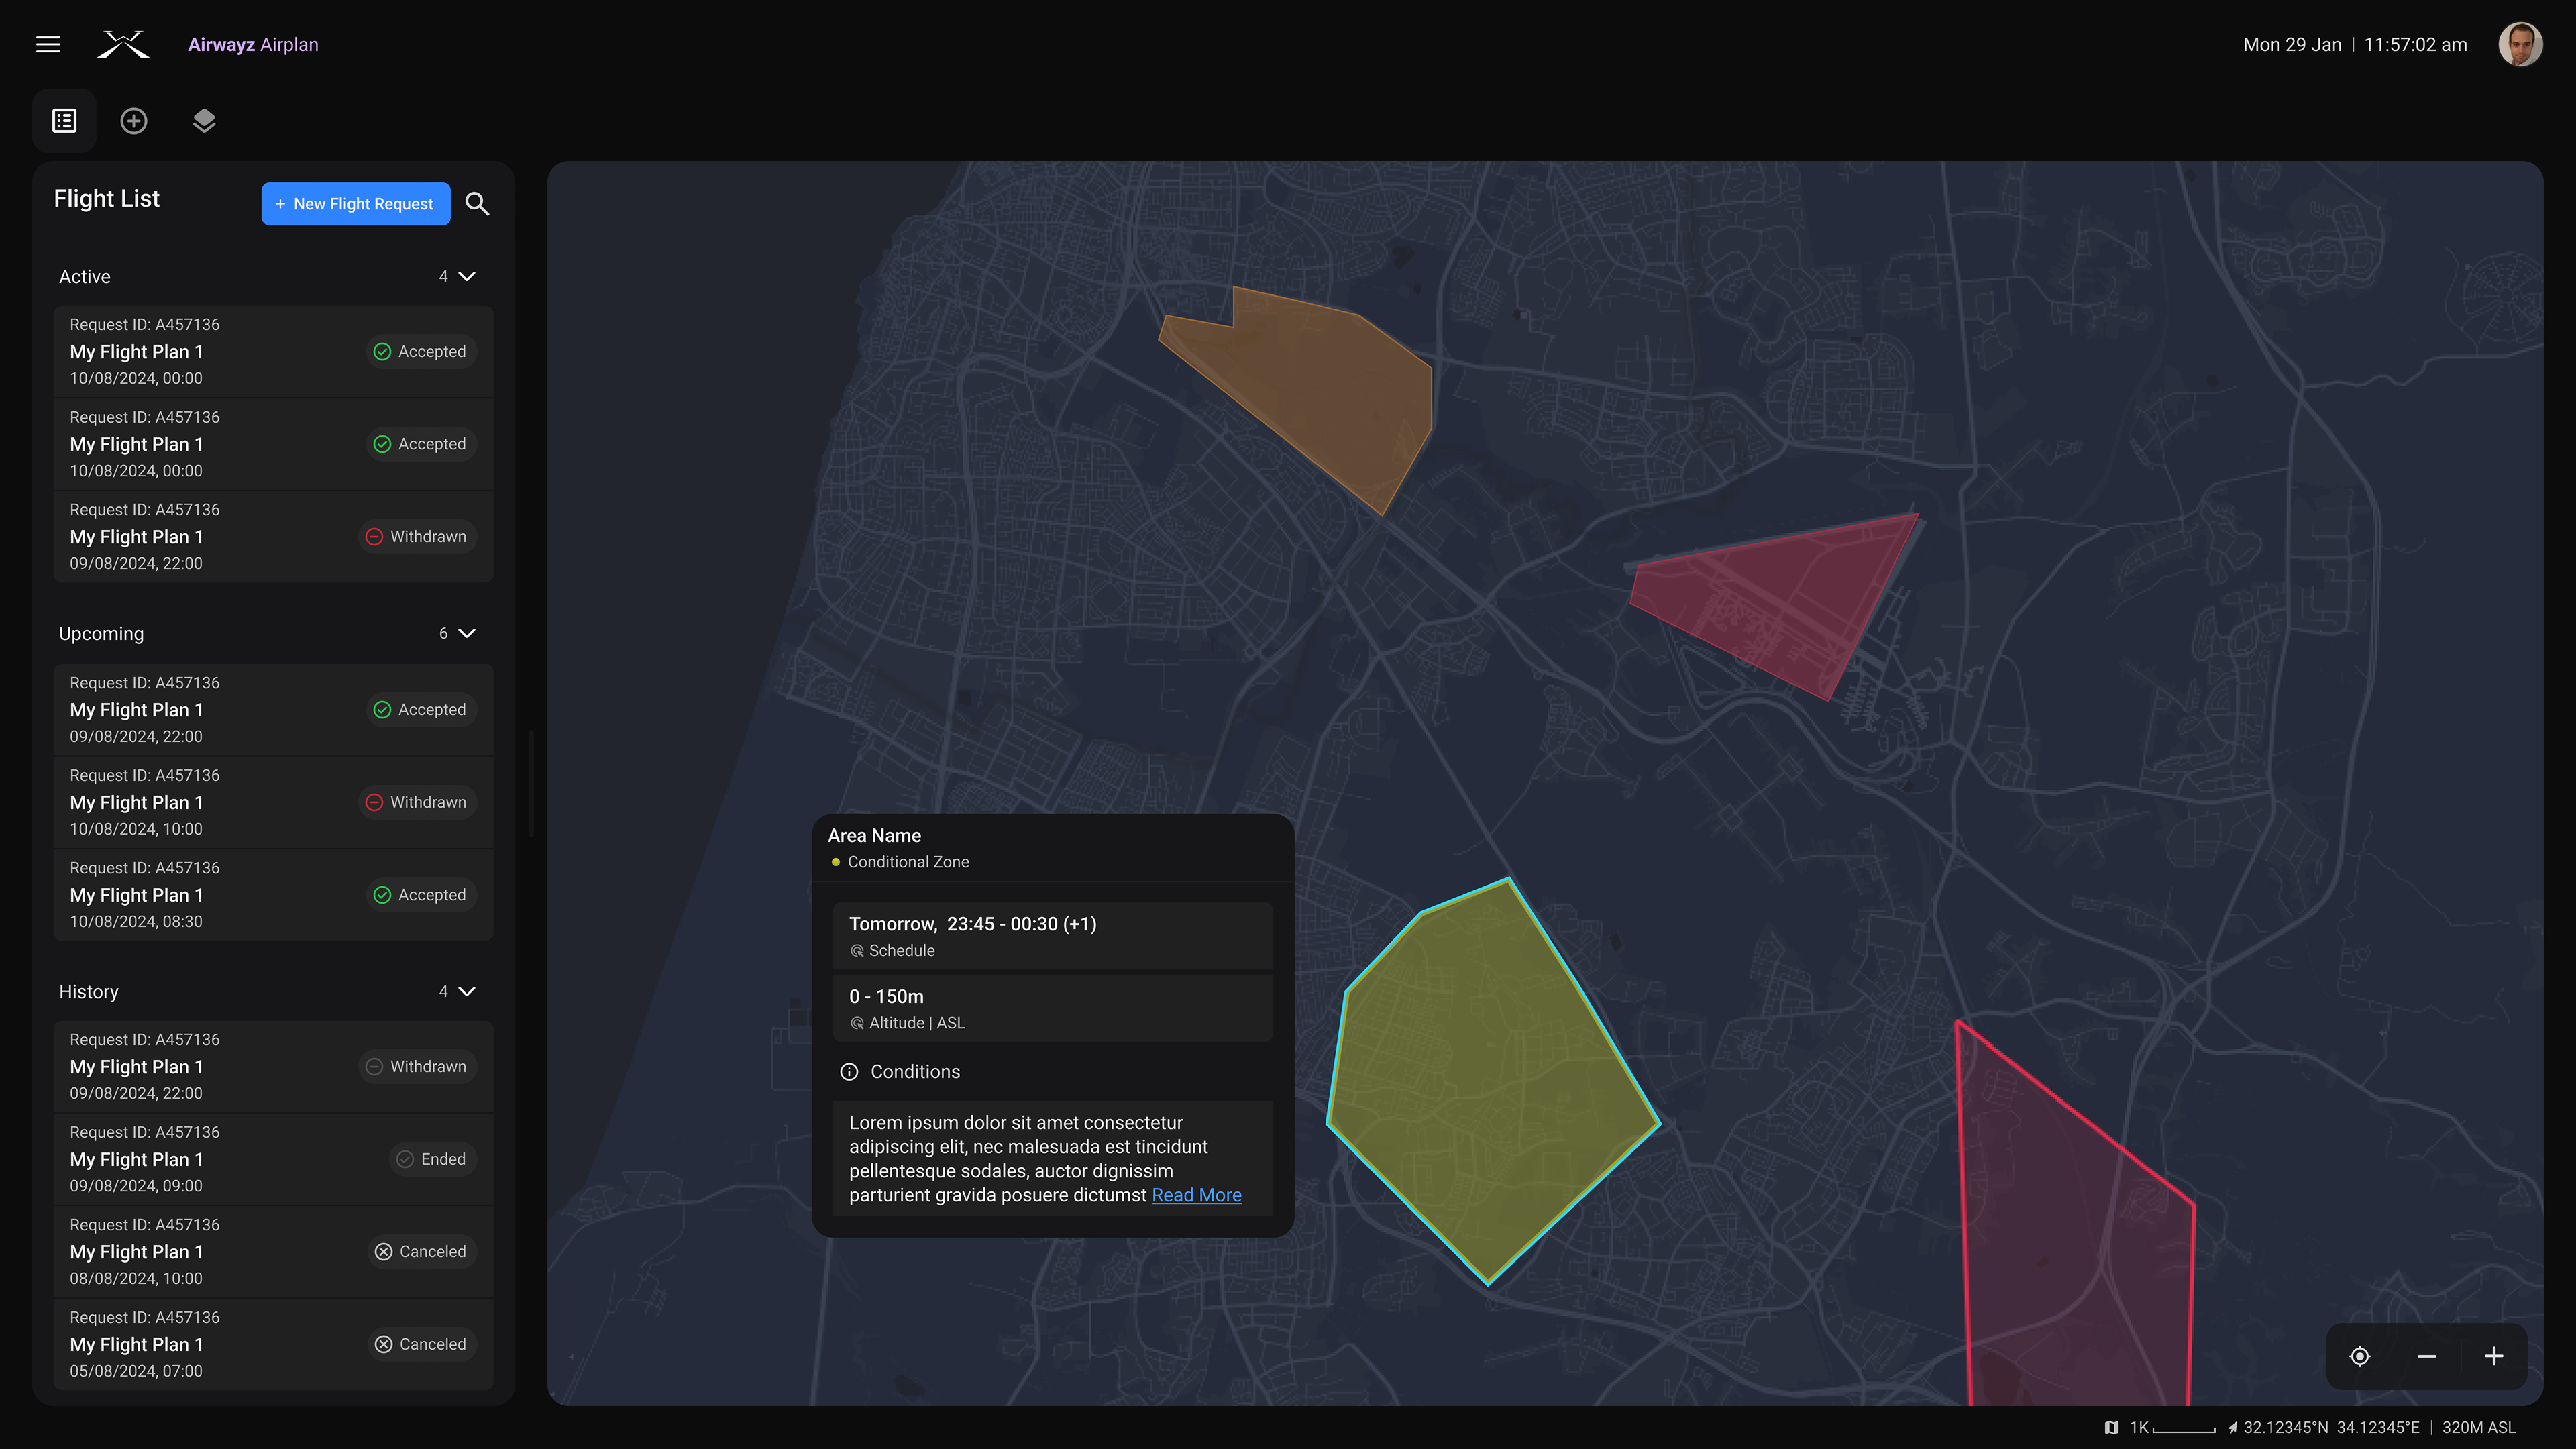Click the Airwayz X logo
This screenshot has height=1449, width=2576.
[x=123, y=44]
